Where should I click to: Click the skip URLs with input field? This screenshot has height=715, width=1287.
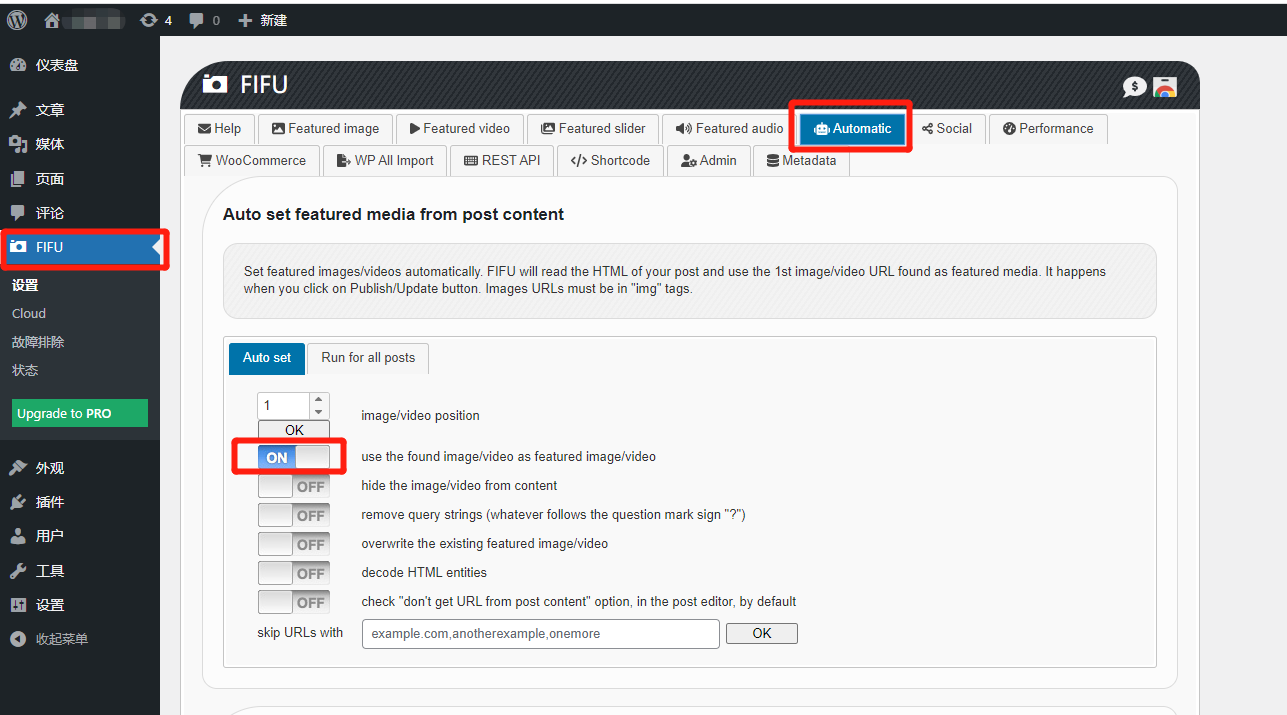click(x=541, y=634)
